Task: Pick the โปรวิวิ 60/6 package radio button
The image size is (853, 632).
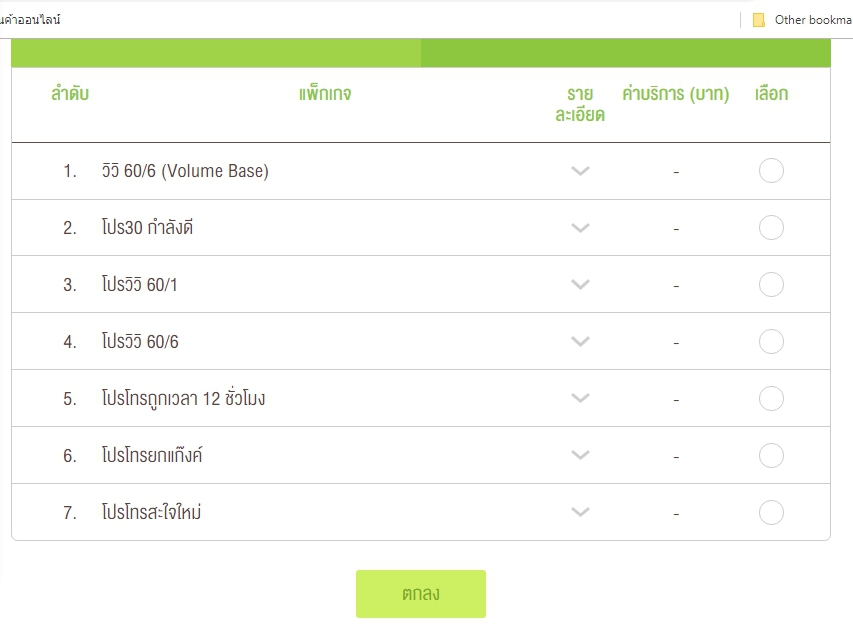Action: point(771,342)
